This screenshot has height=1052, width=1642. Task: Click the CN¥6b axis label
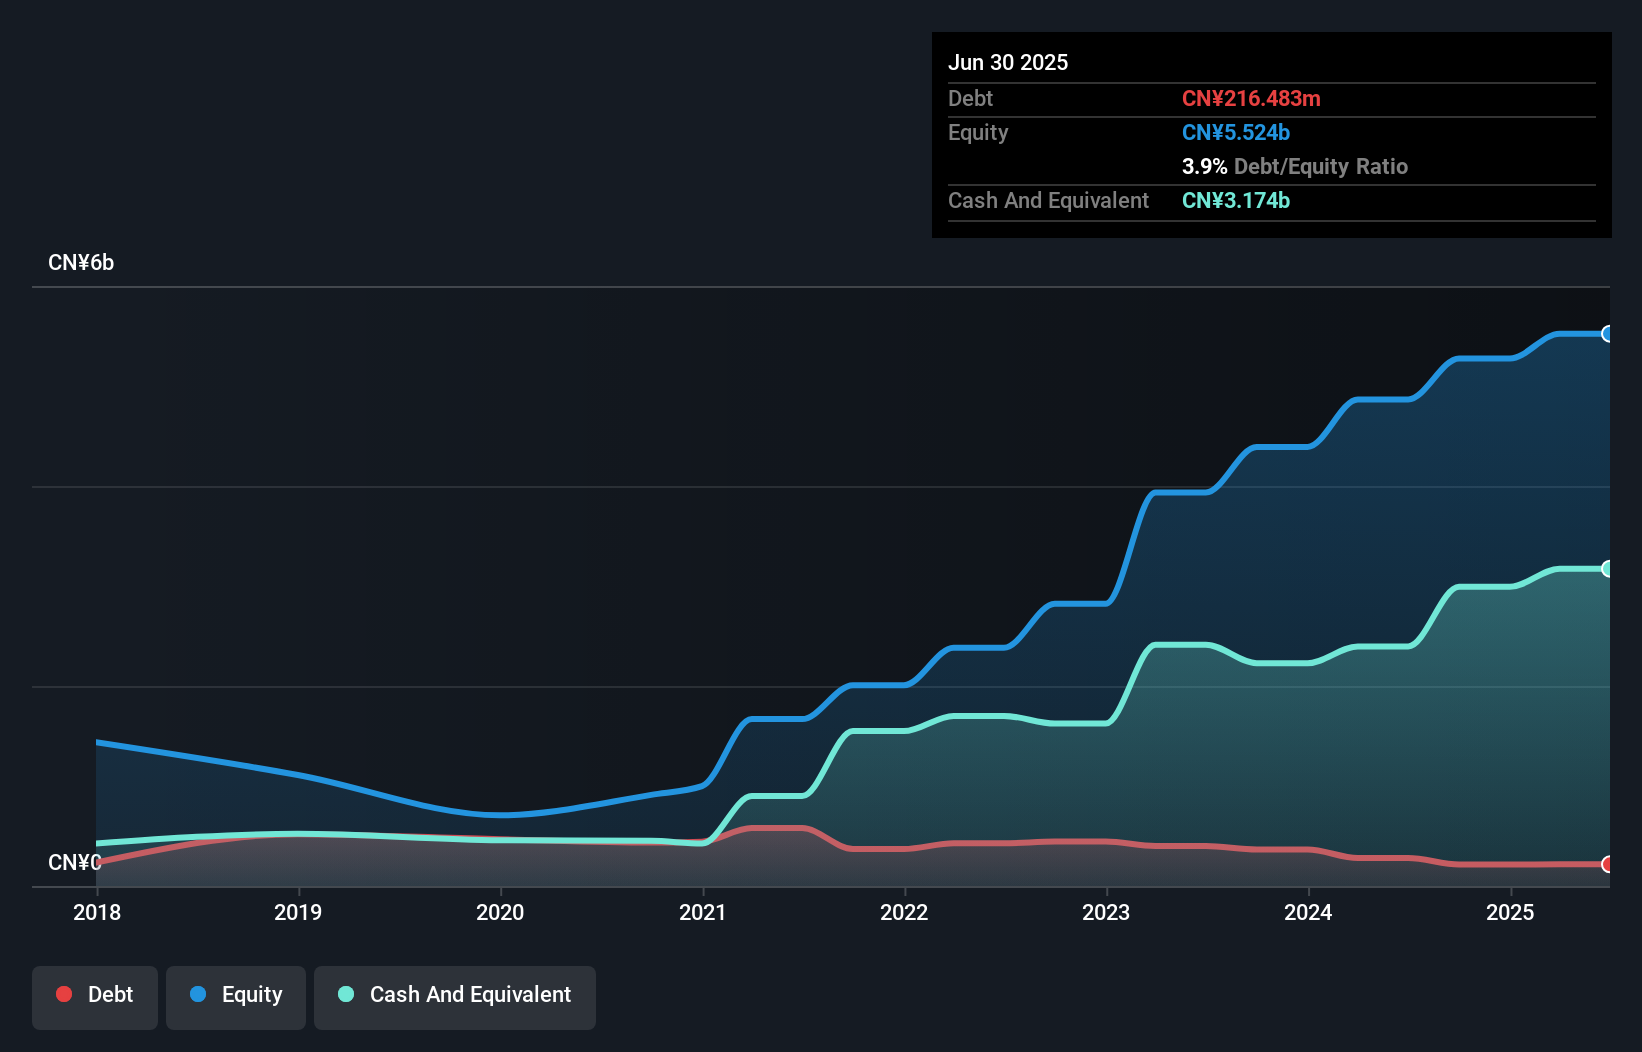[82, 262]
